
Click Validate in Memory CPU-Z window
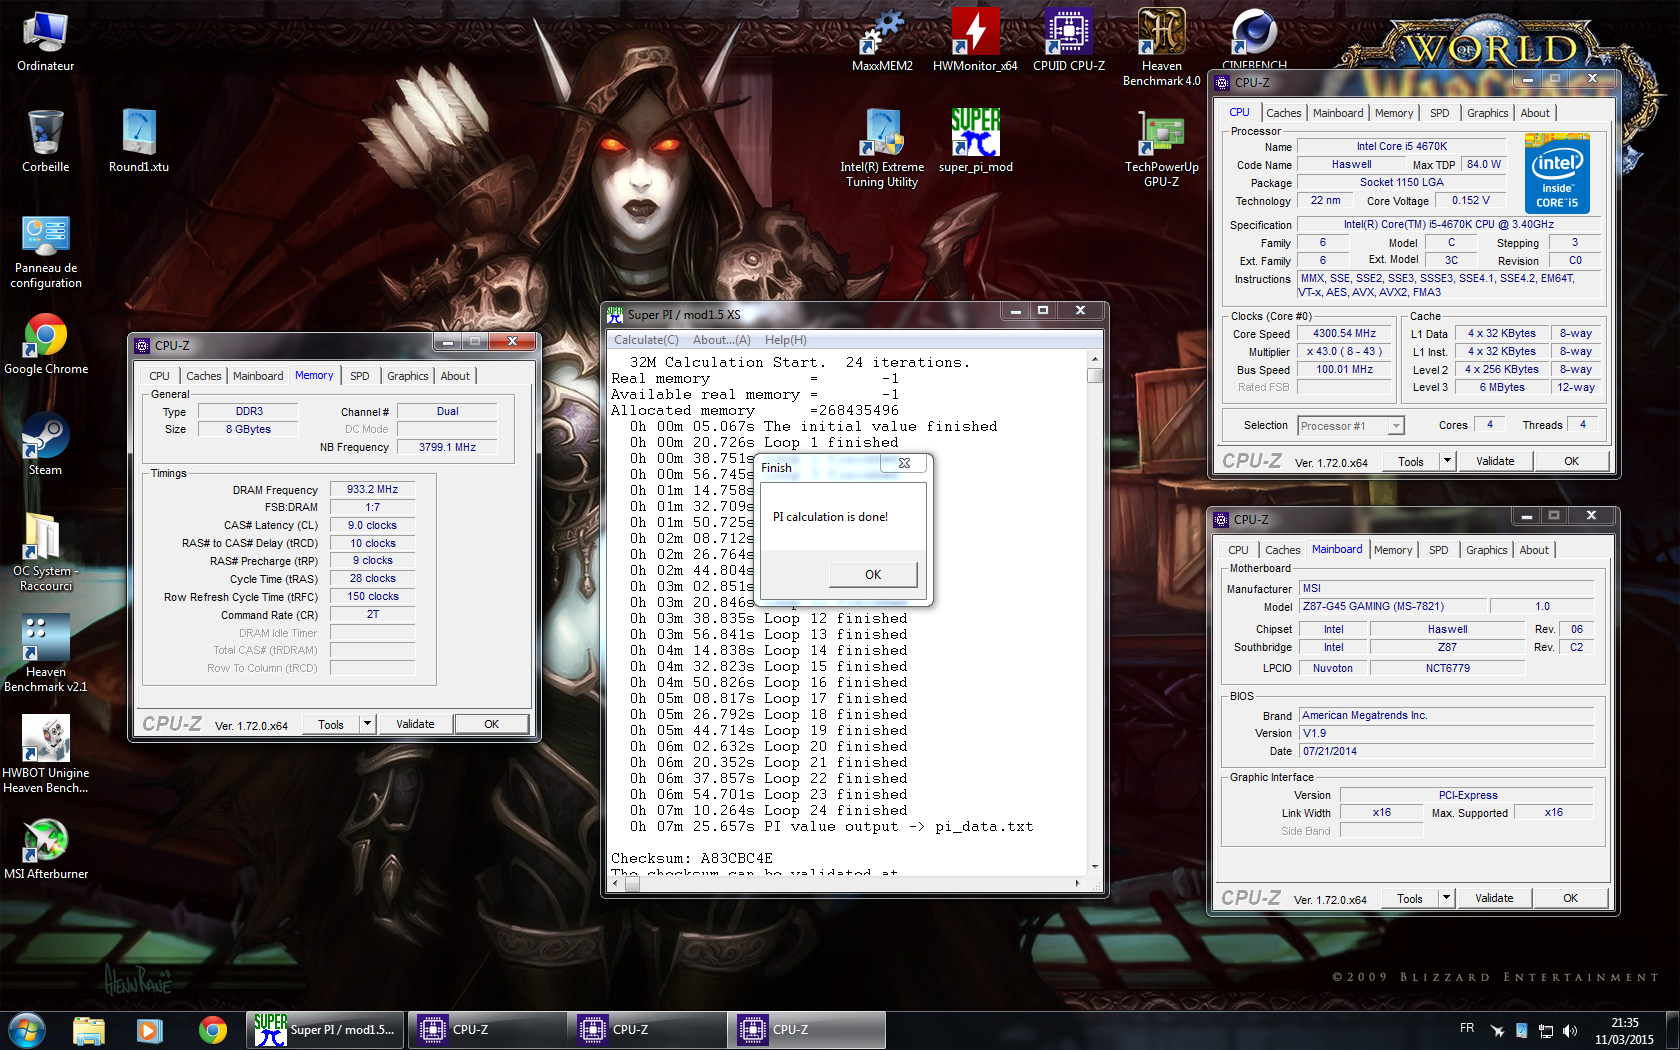(415, 724)
